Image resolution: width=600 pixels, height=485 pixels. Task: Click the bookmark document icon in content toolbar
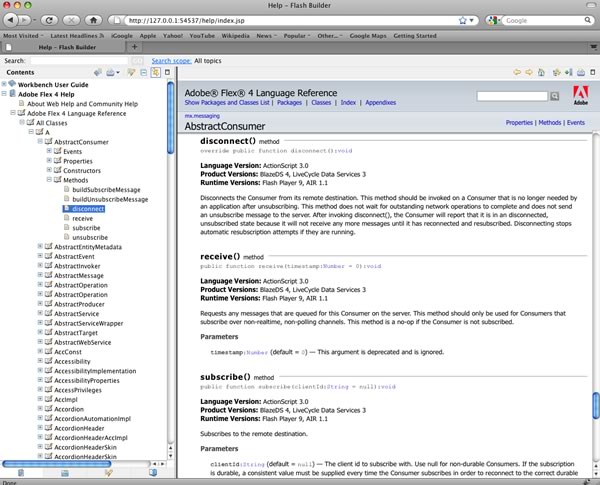556,72
